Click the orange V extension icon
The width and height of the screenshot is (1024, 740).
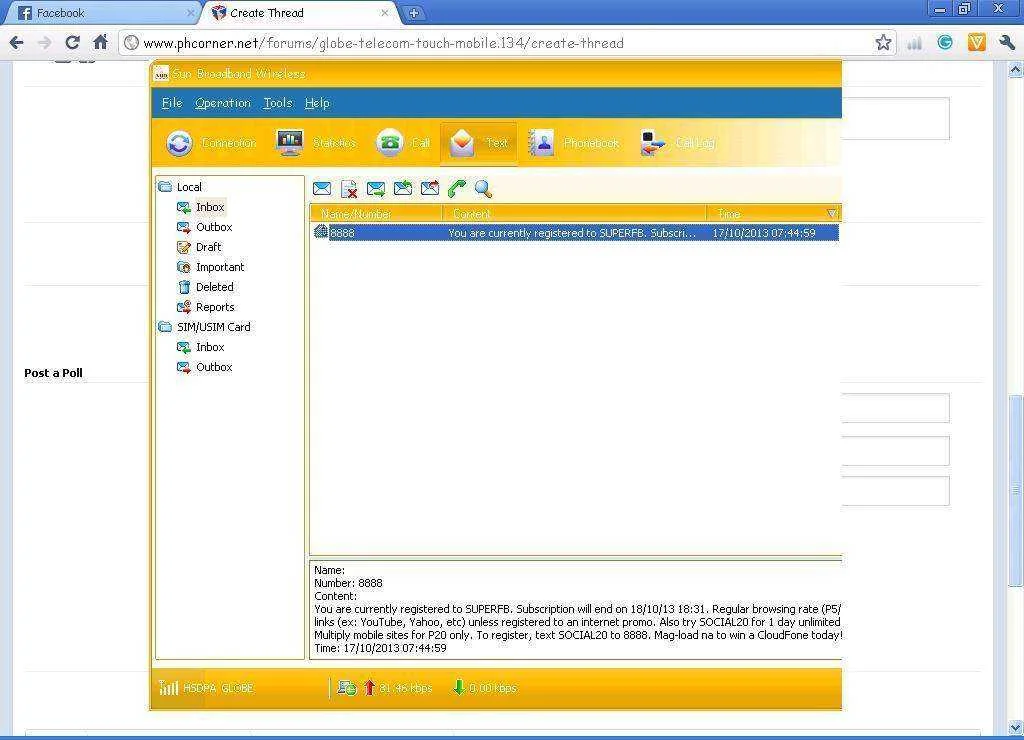point(976,43)
